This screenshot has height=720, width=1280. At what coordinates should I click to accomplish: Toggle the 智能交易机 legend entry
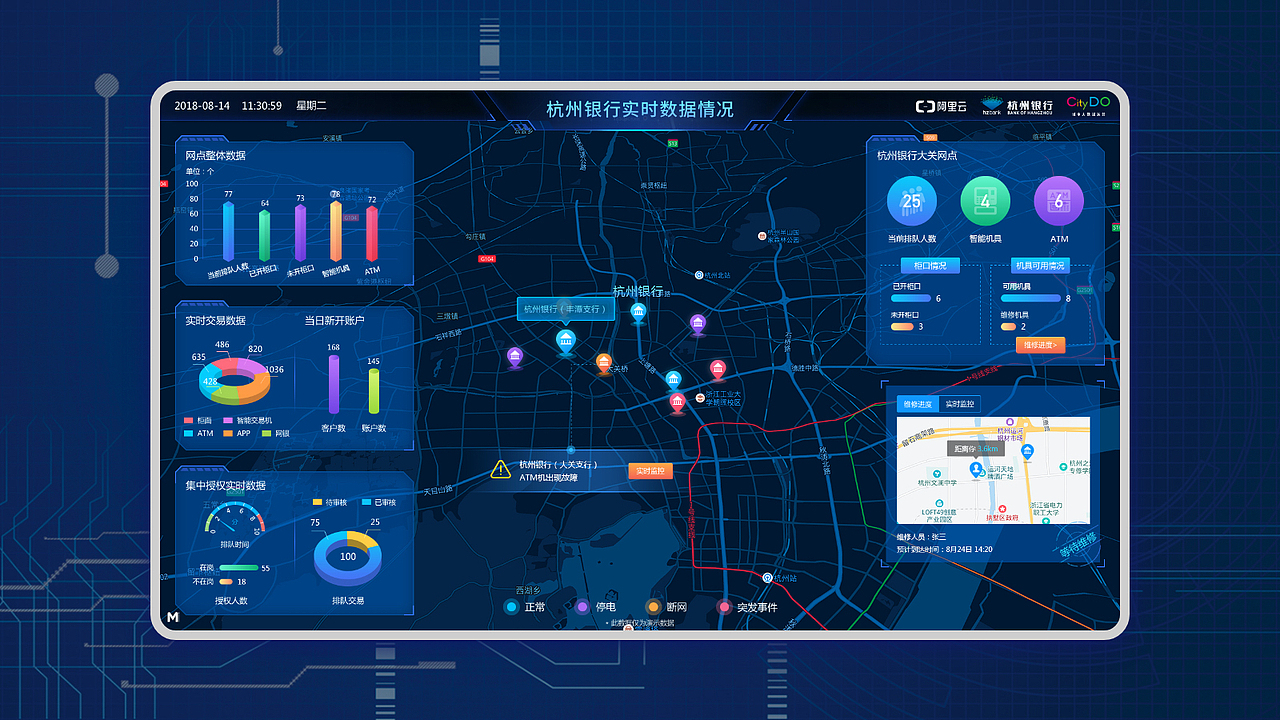247,421
